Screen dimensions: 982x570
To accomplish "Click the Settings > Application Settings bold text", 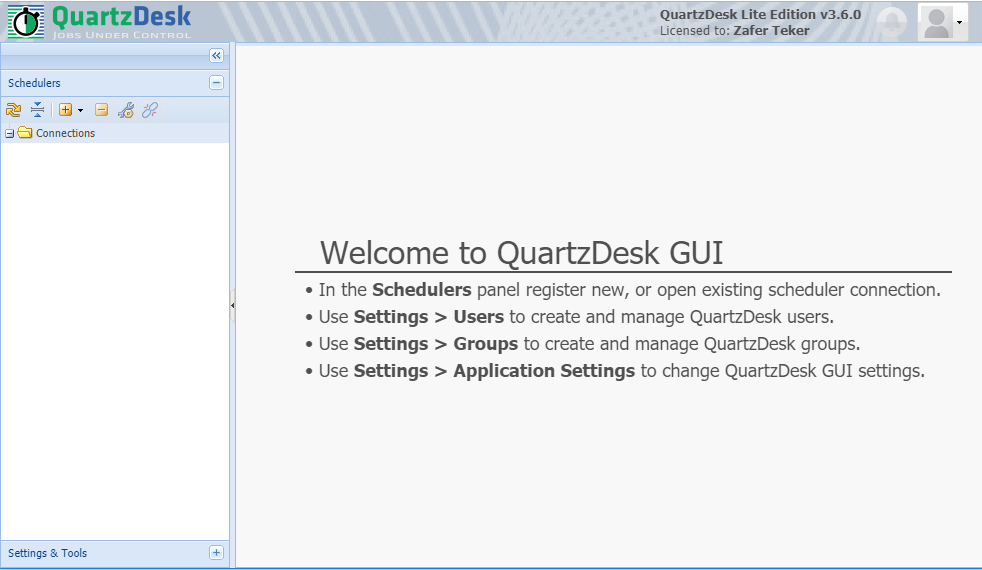I will click(494, 371).
